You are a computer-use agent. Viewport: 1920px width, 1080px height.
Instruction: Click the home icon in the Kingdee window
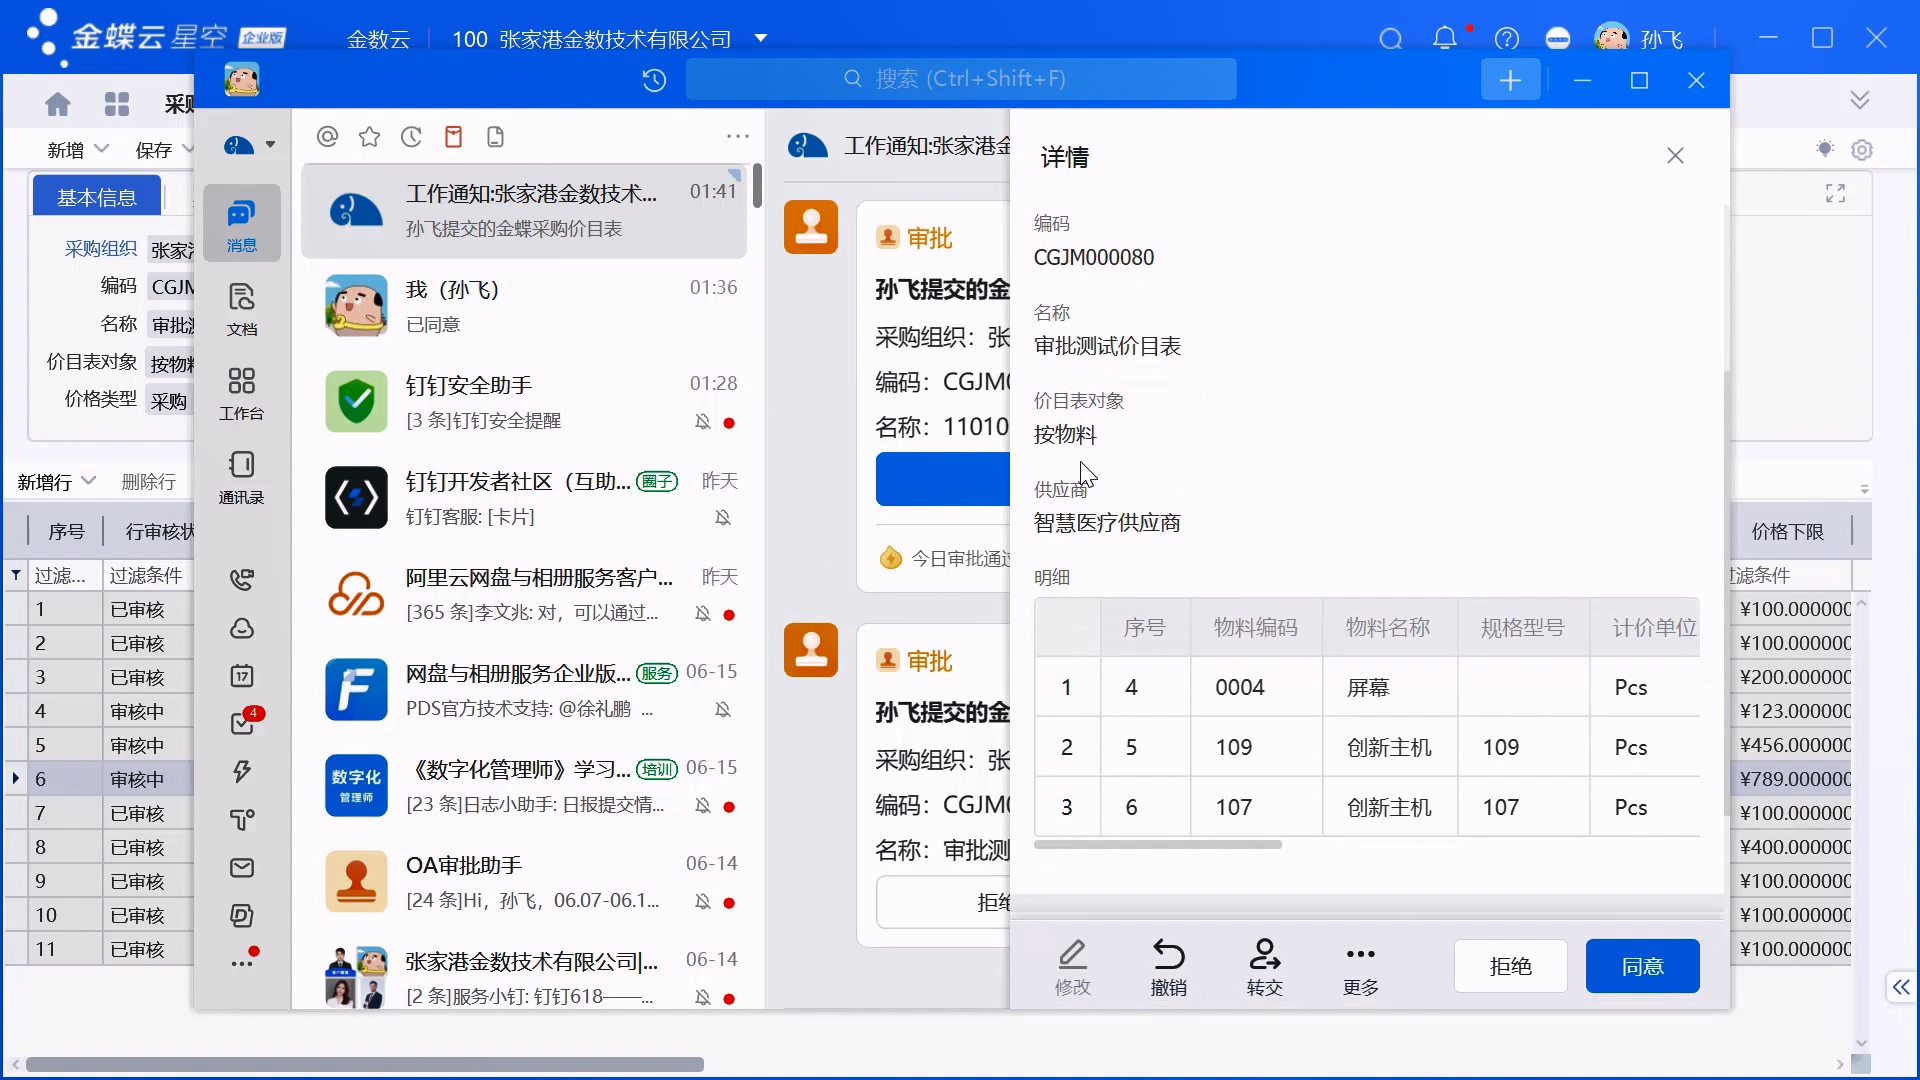tap(58, 104)
